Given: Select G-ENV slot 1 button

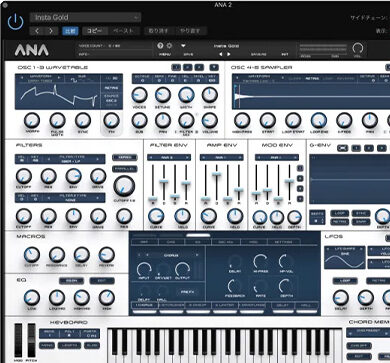Looking at the screenshot, I should coord(356,148).
